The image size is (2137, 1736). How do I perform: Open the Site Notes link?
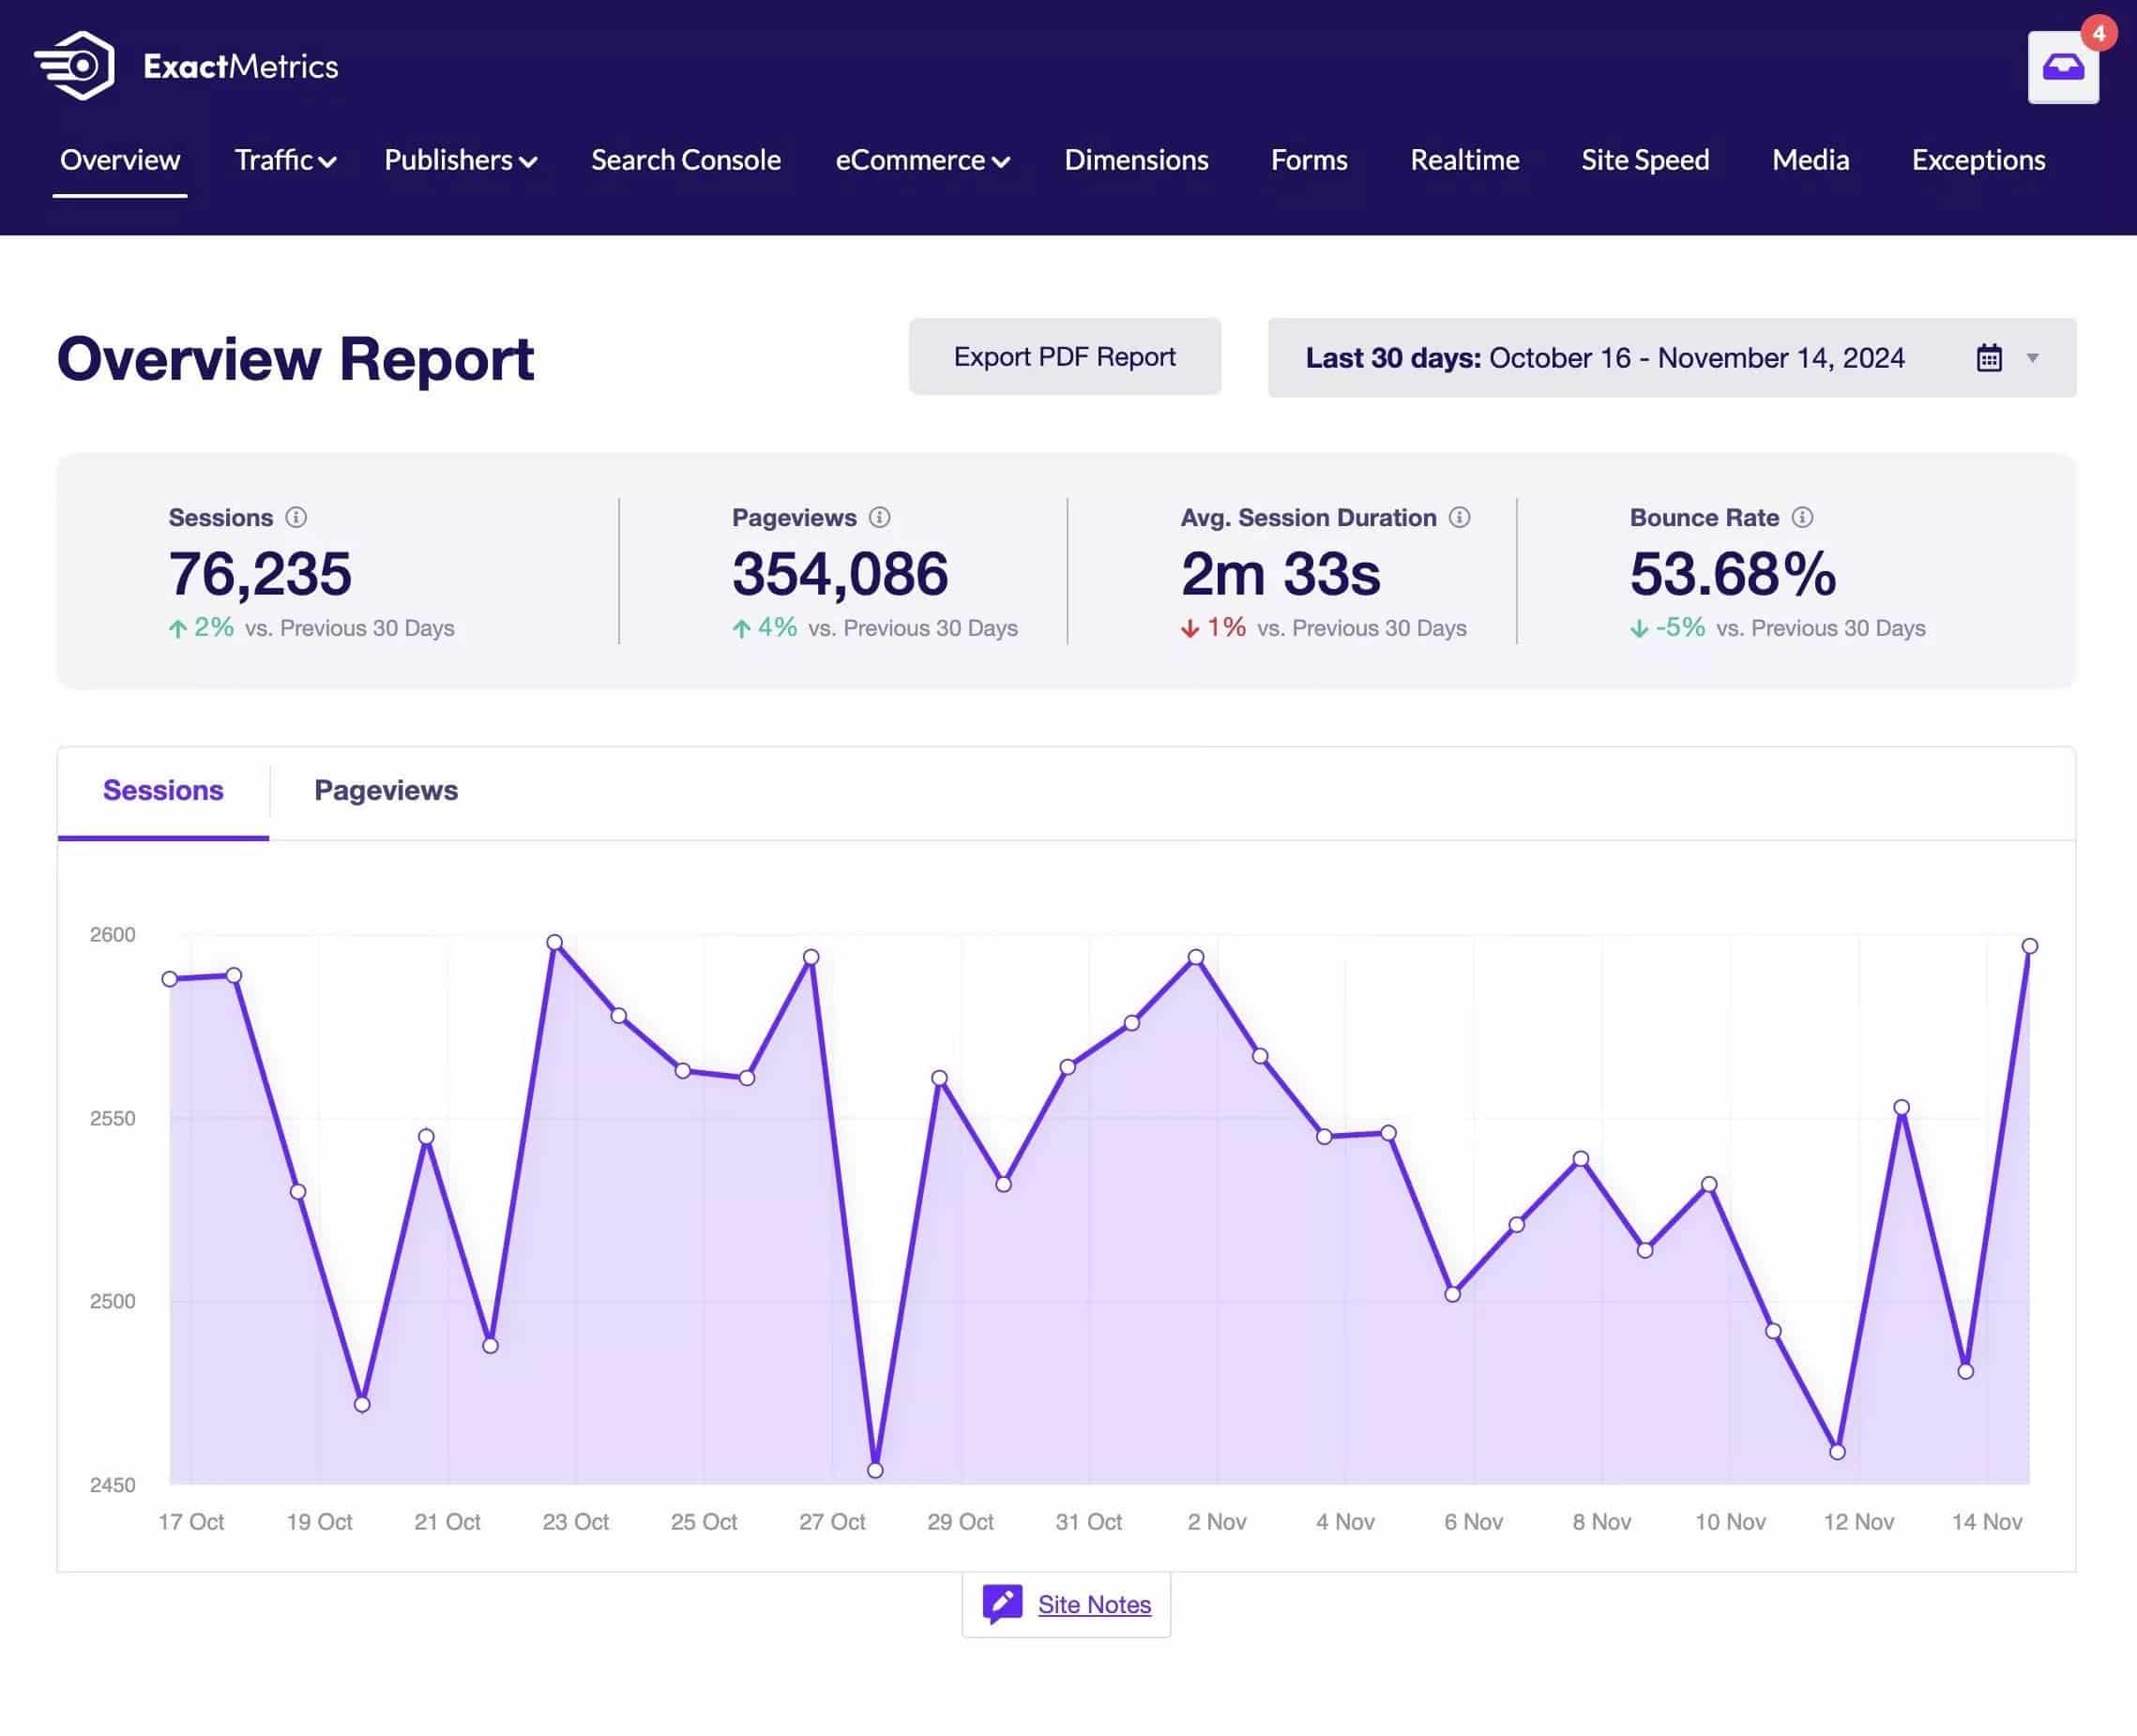click(1094, 1604)
